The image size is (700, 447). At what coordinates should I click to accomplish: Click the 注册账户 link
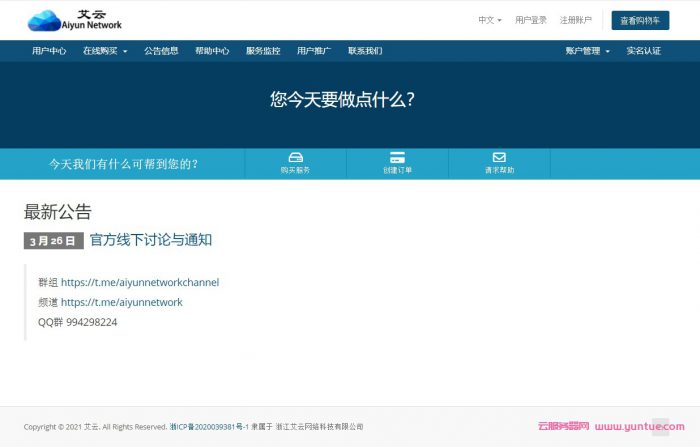point(575,20)
